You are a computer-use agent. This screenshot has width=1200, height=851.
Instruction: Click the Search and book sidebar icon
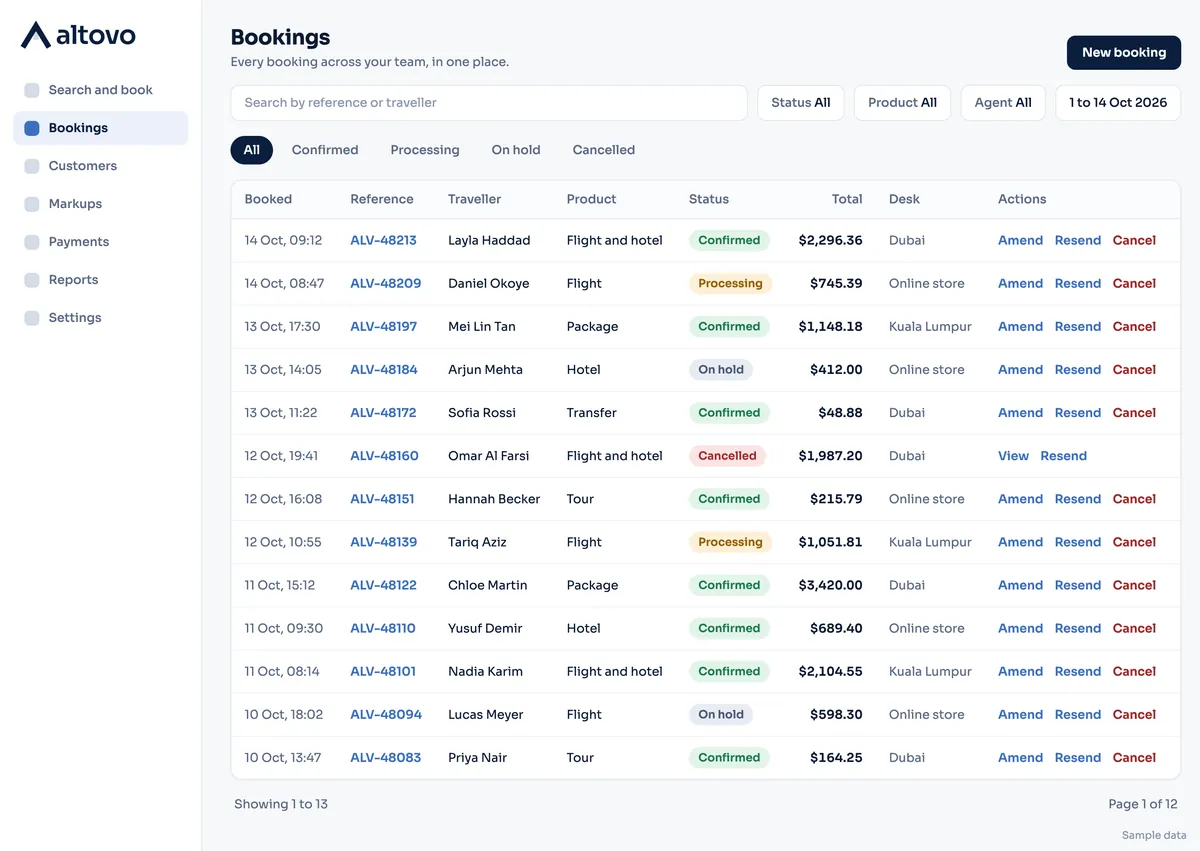coord(32,90)
